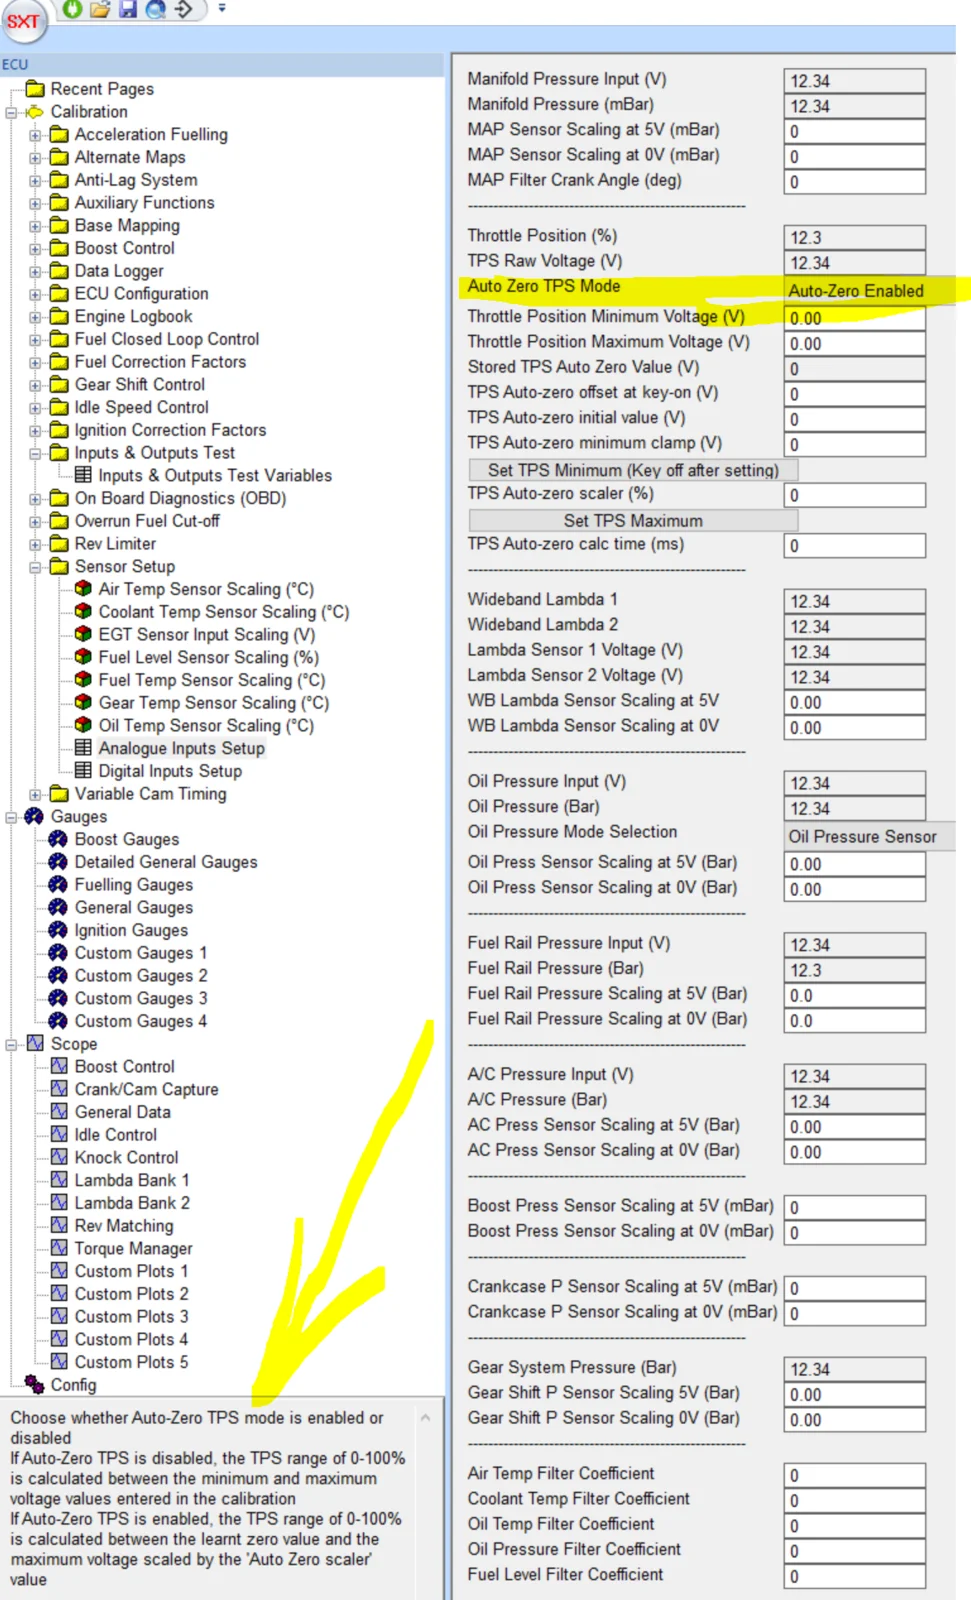Edit Oil Press Sensor Scaling at 5V
The image size is (971, 1600).
coord(855,864)
